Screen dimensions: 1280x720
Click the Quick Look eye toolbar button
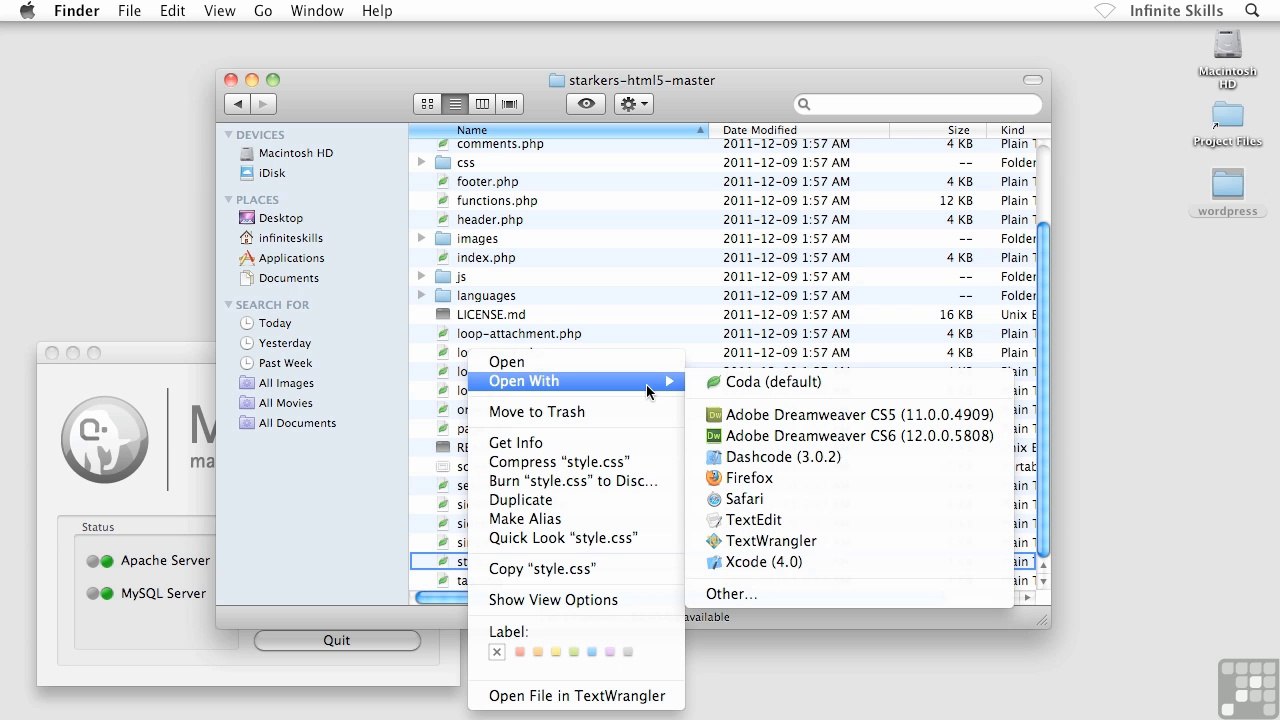coord(586,104)
